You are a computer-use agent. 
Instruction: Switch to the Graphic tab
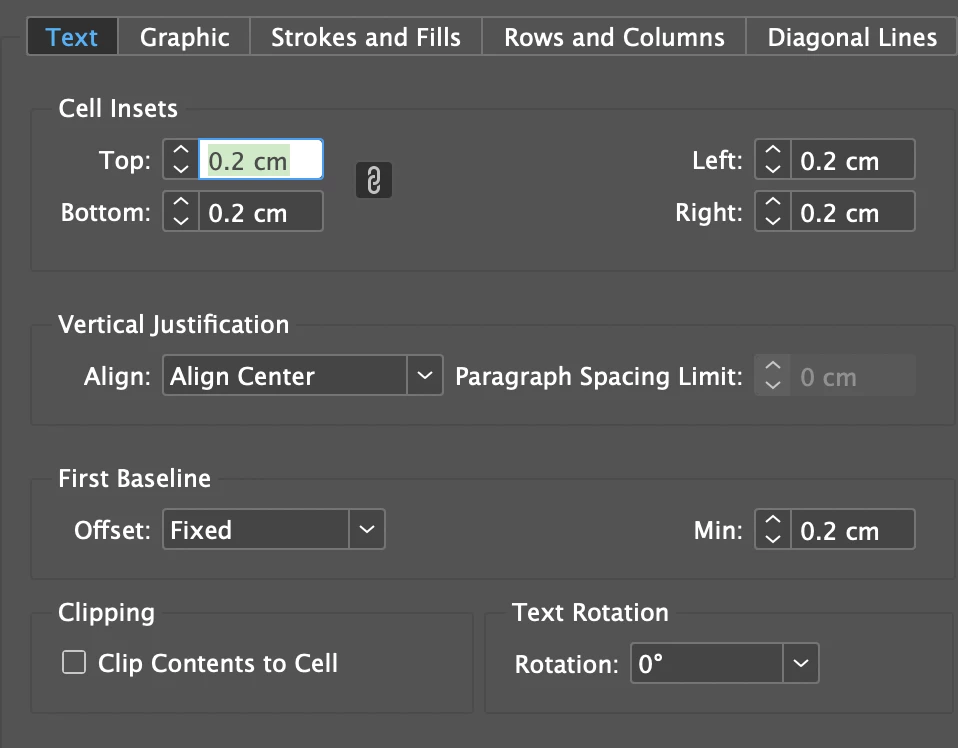[184, 38]
